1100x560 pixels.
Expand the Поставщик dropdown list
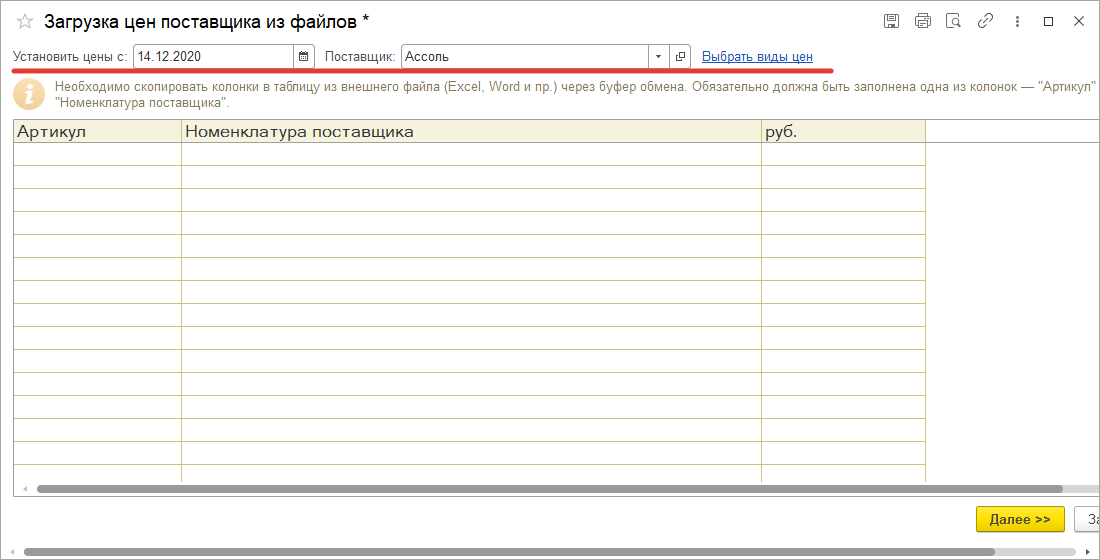pyautogui.click(x=658, y=57)
